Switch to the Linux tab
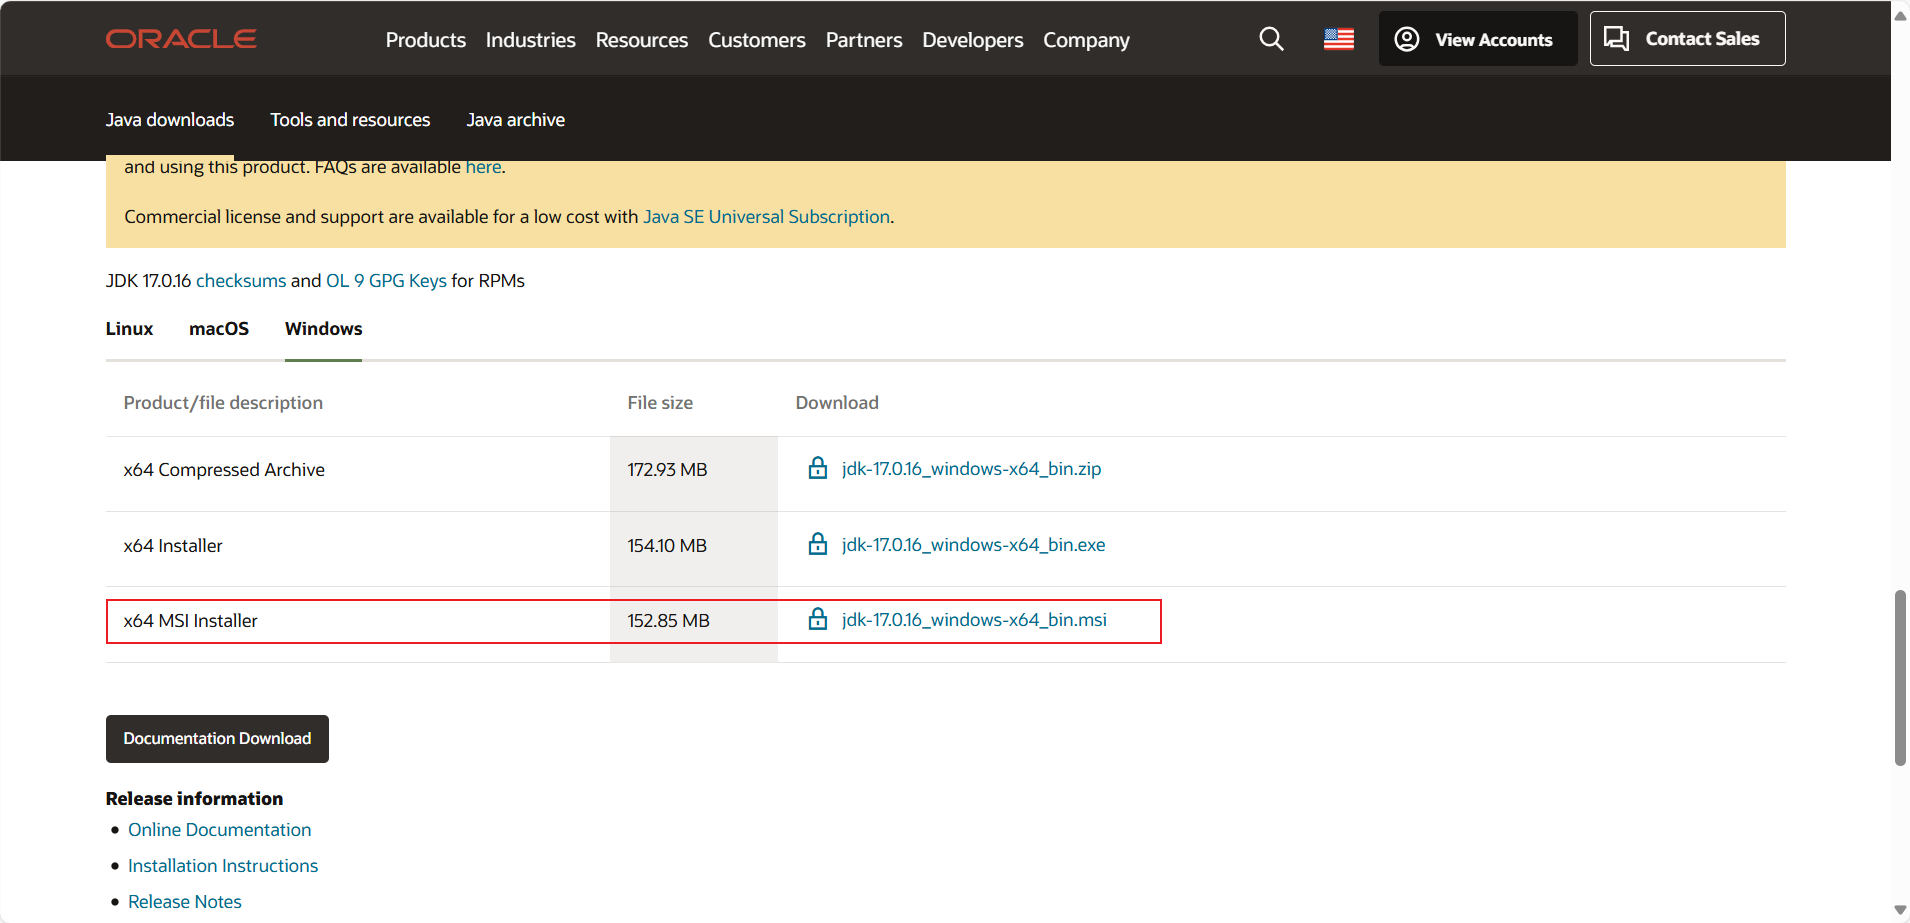Image resolution: width=1910 pixels, height=923 pixels. [130, 329]
